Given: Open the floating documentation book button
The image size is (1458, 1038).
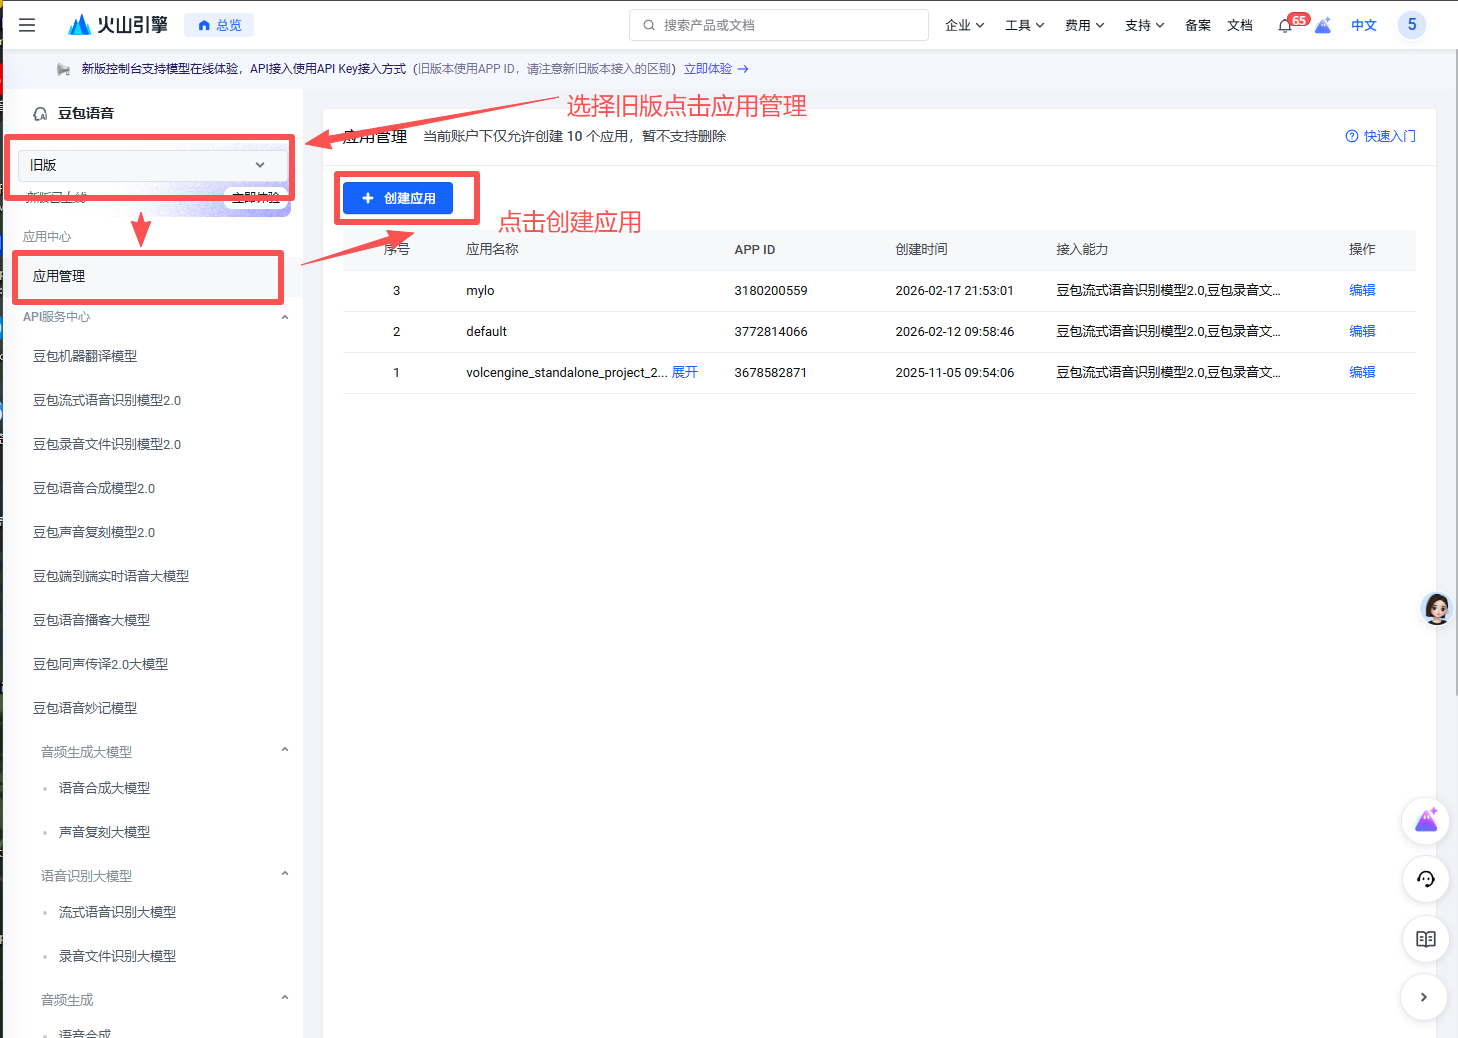Looking at the screenshot, I should pyautogui.click(x=1426, y=939).
